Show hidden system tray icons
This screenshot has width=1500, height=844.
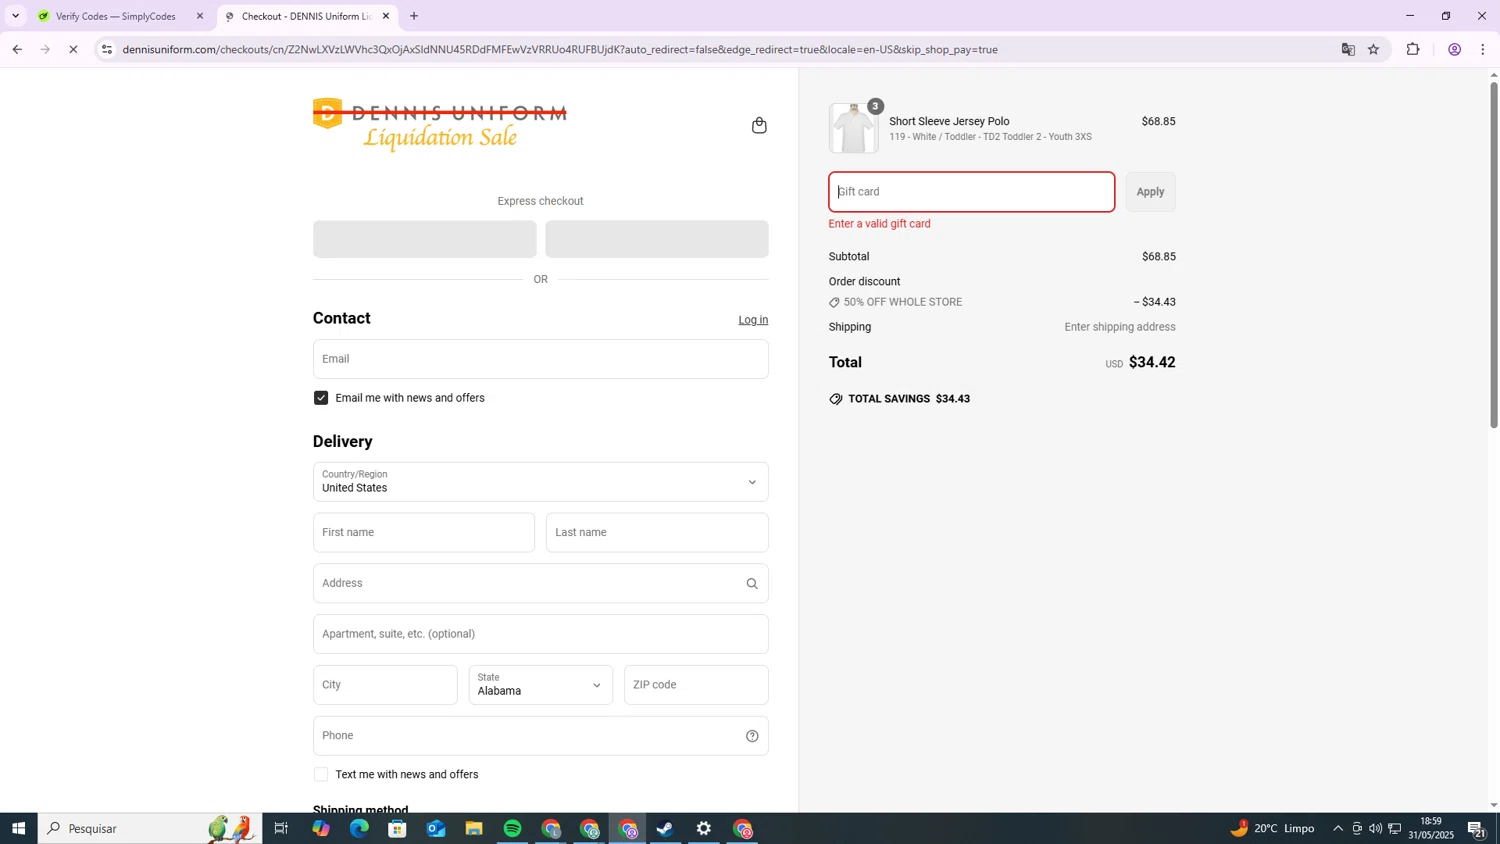click(x=1338, y=829)
